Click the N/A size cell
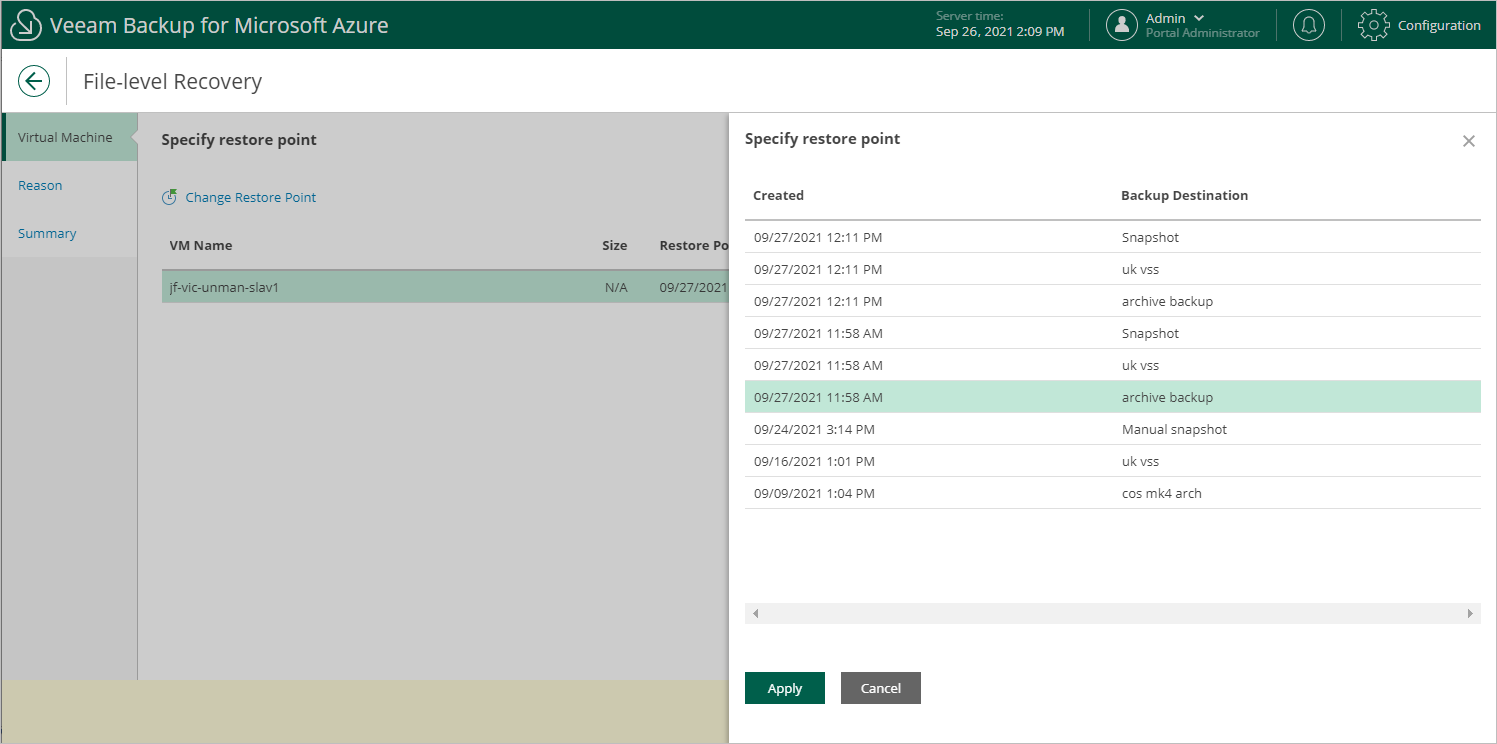The width and height of the screenshot is (1497, 744). [616, 287]
